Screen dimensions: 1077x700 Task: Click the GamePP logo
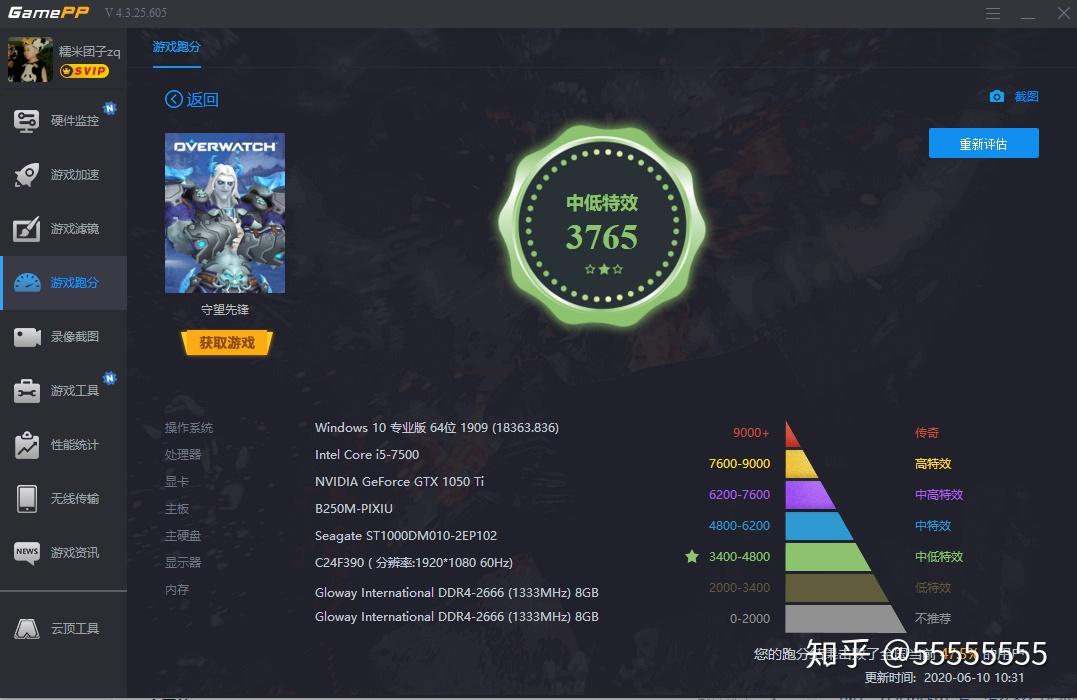tap(48, 12)
